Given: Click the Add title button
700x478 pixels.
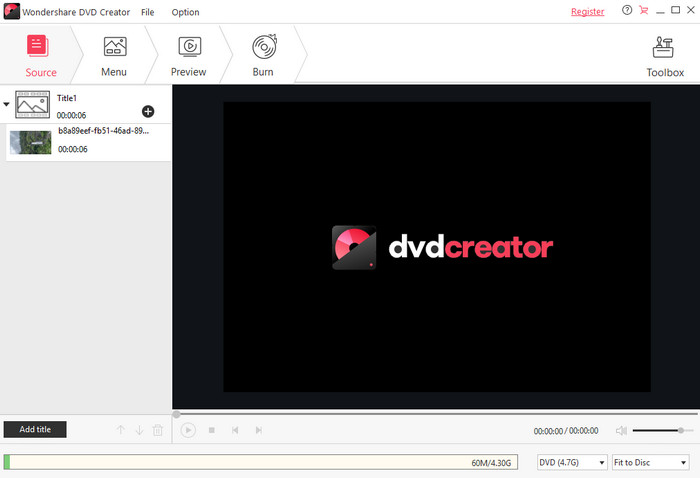Looking at the screenshot, I should [x=35, y=429].
